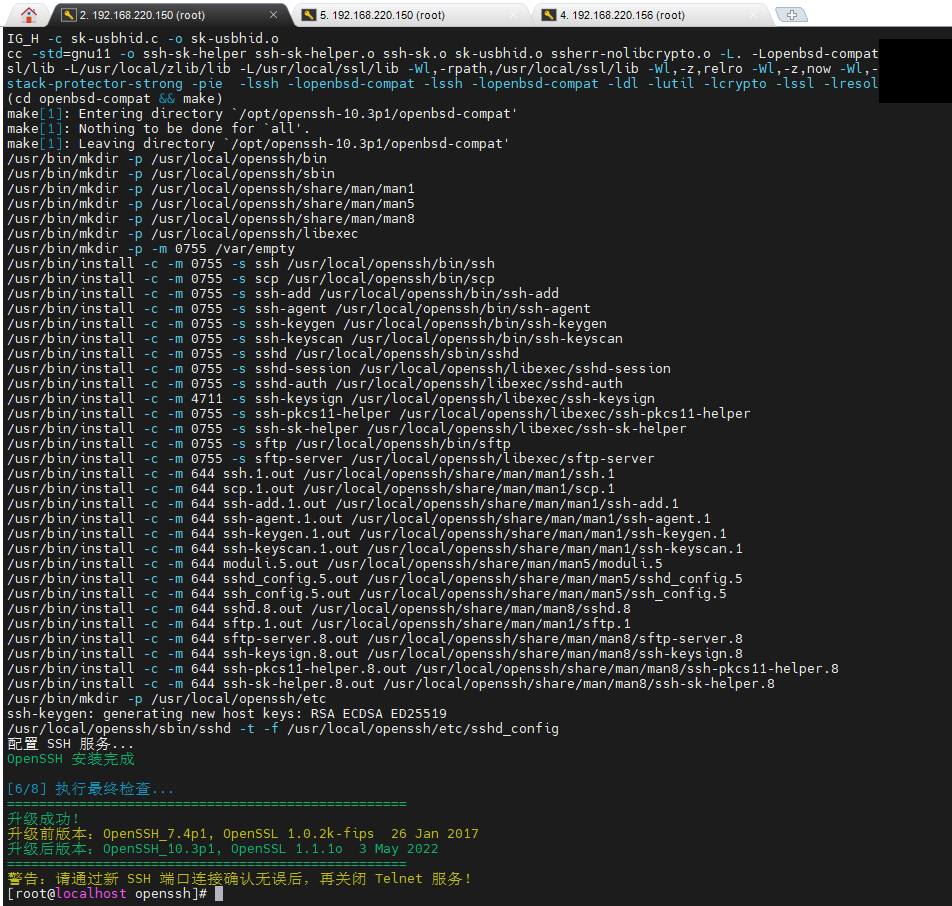Click the line 'mkdir -p /usr/local/openssh/libexec'
This screenshot has height=906, width=952.
(x=183, y=233)
